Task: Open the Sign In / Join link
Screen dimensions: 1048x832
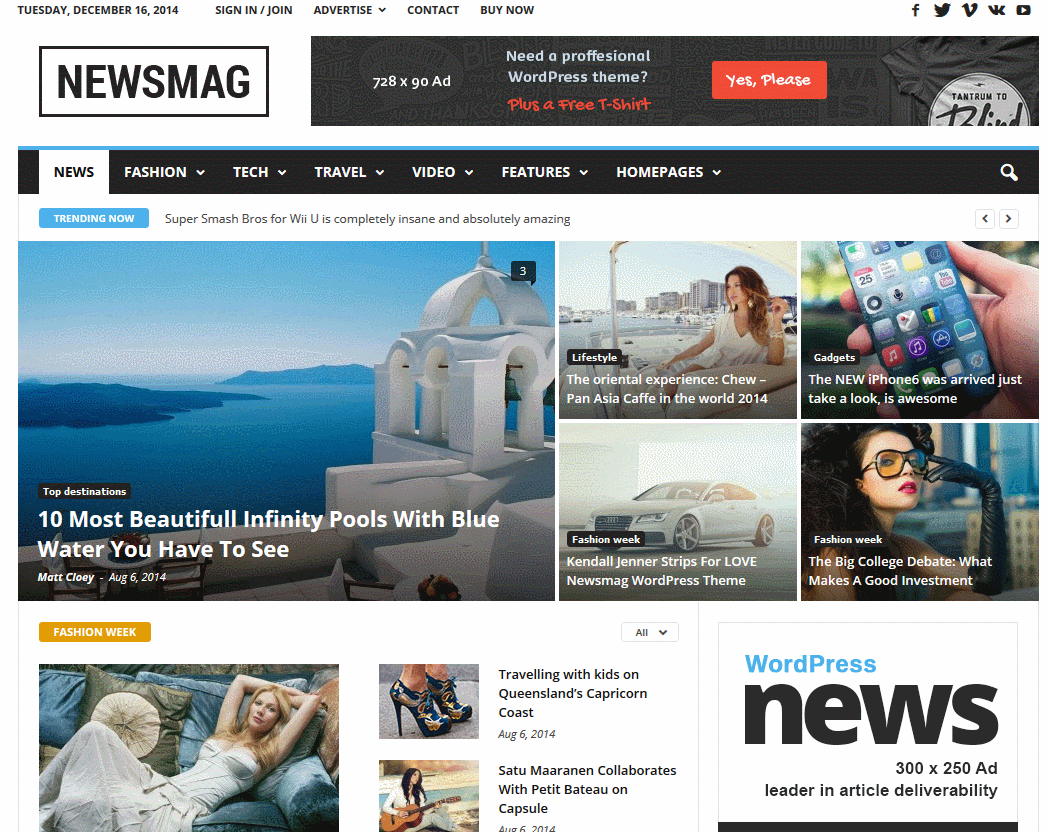Action: click(254, 10)
